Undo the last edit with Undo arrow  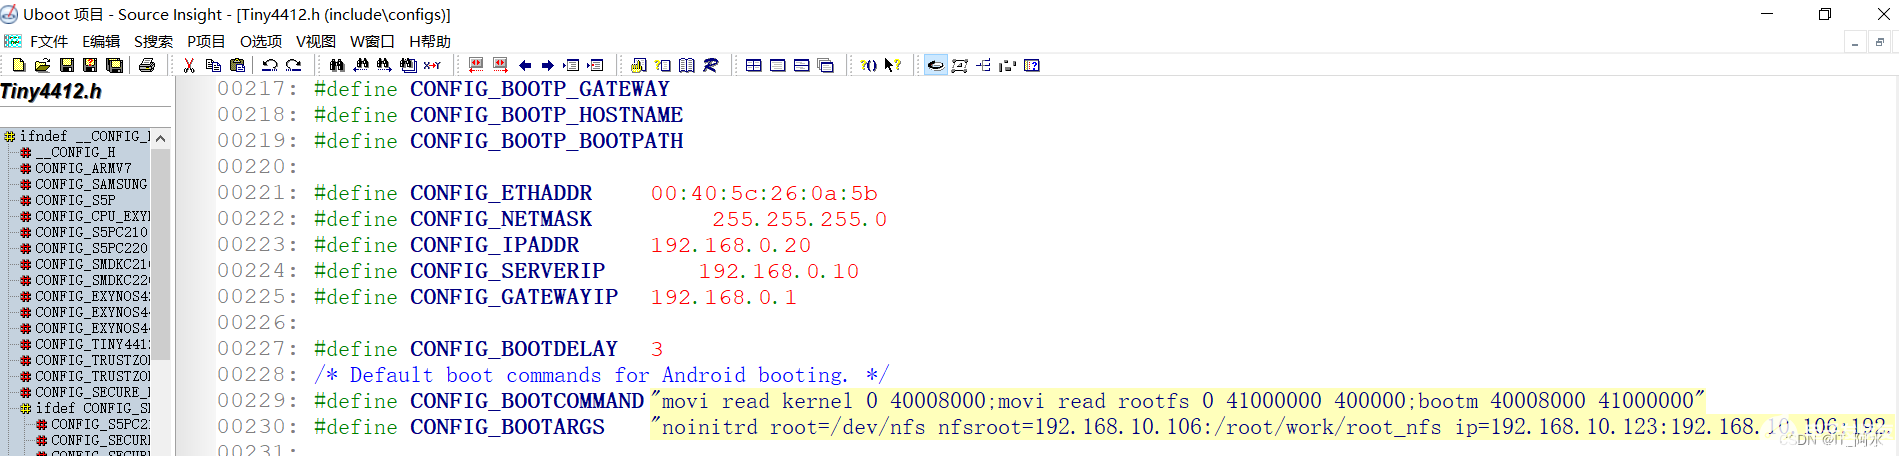point(270,65)
